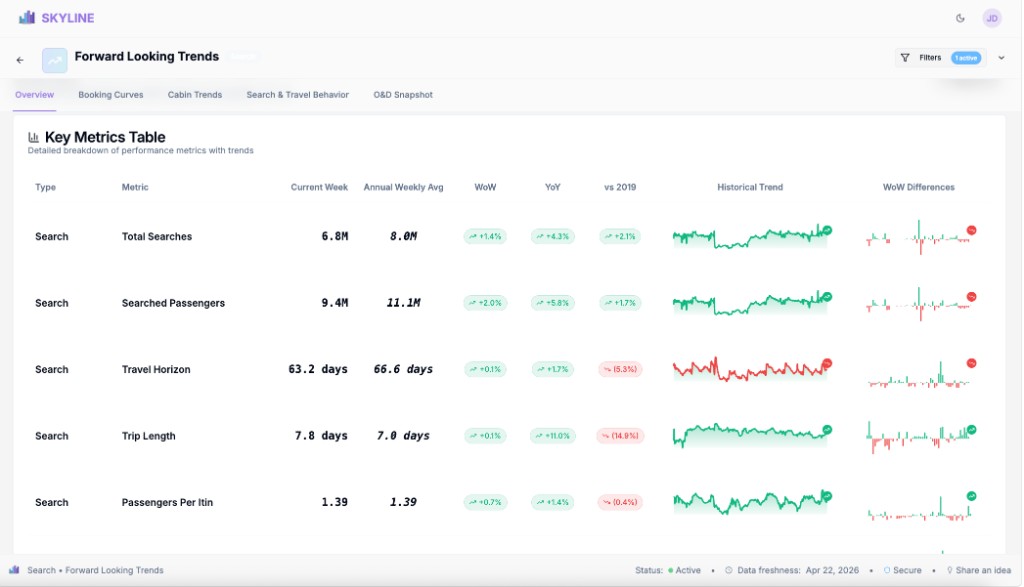
Task: Click Trip Length (14.9%) red badge
Action: [620, 436]
